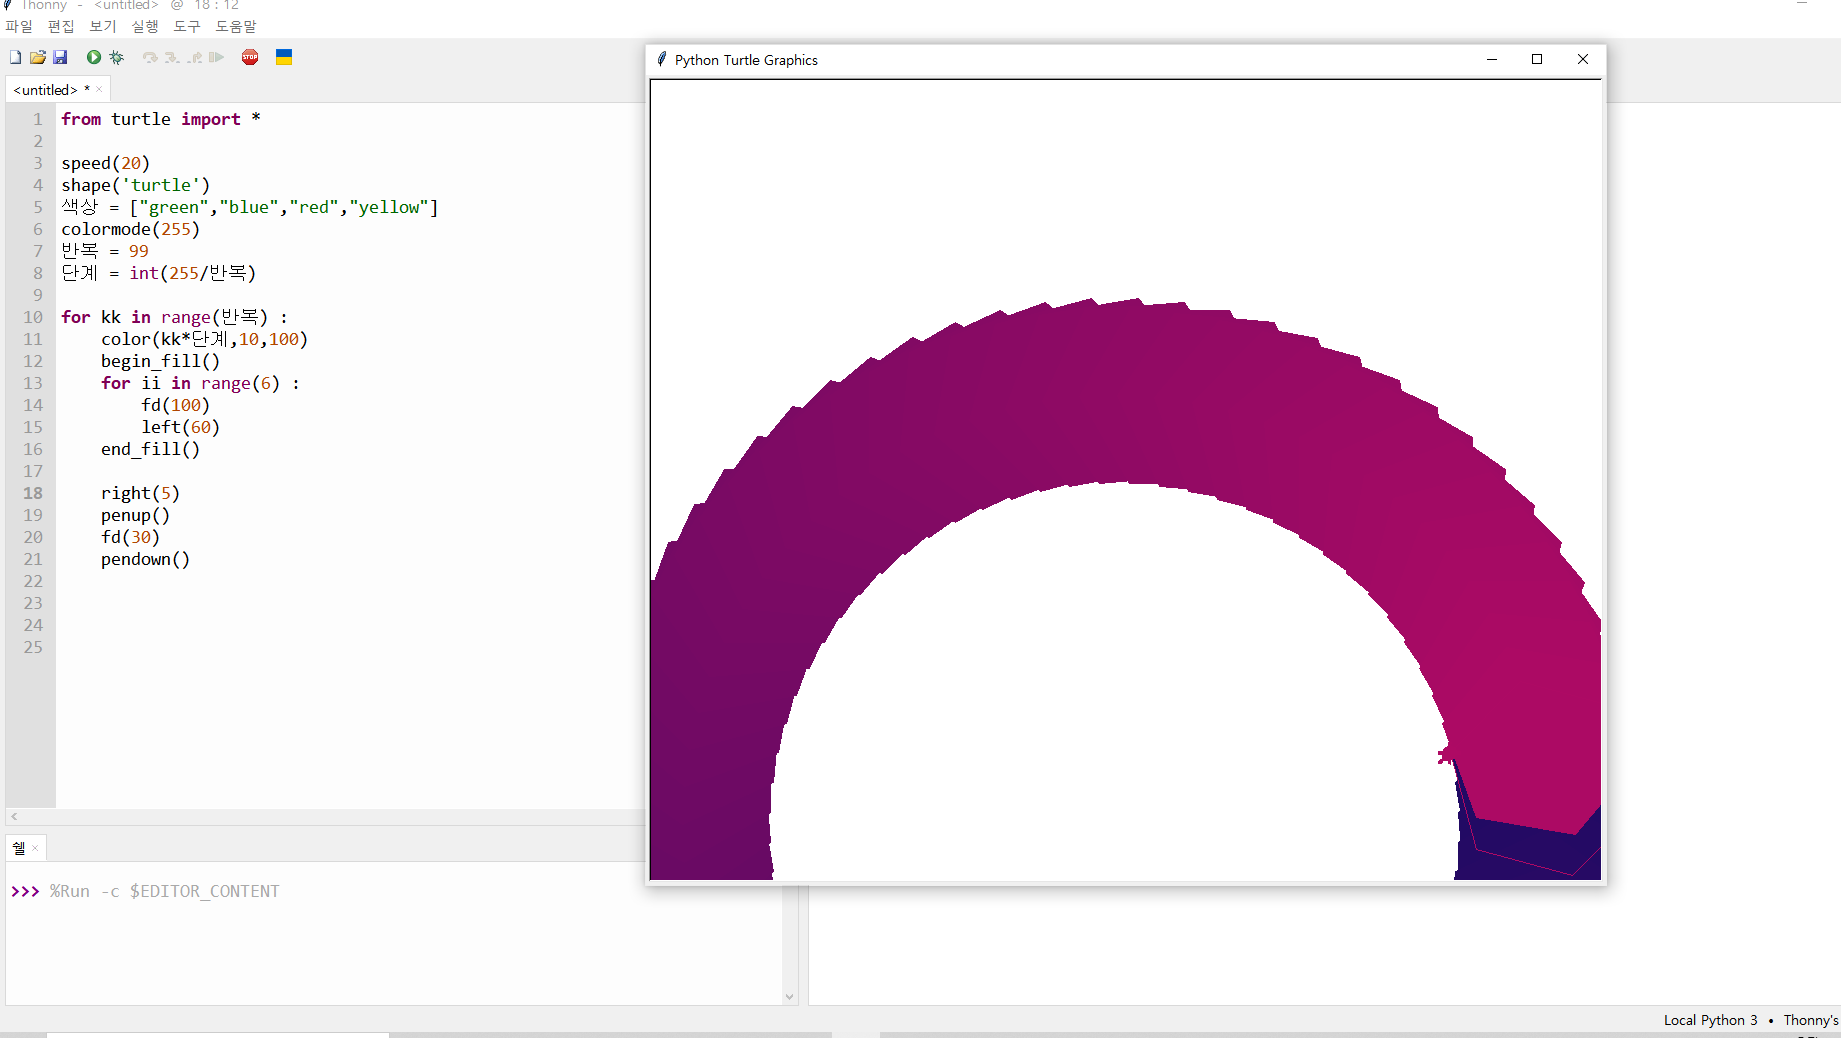Click the Resume debug icon
1841x1038 pixels.
click(216, 57)
